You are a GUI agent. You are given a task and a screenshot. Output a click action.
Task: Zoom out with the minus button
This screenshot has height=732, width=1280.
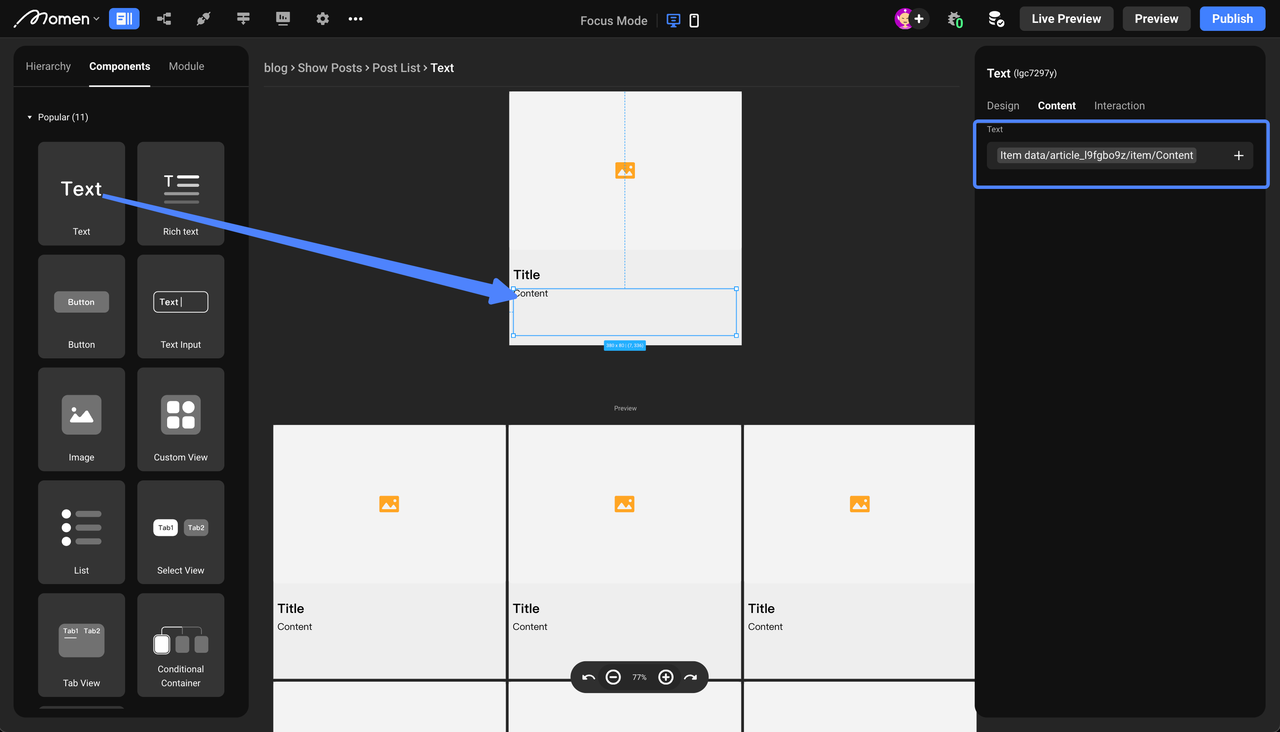point(613,677)
